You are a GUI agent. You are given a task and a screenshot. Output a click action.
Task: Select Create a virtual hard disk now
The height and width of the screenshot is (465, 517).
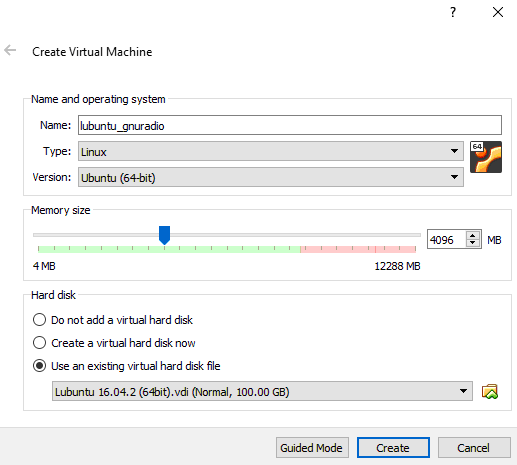pos(114,343)
